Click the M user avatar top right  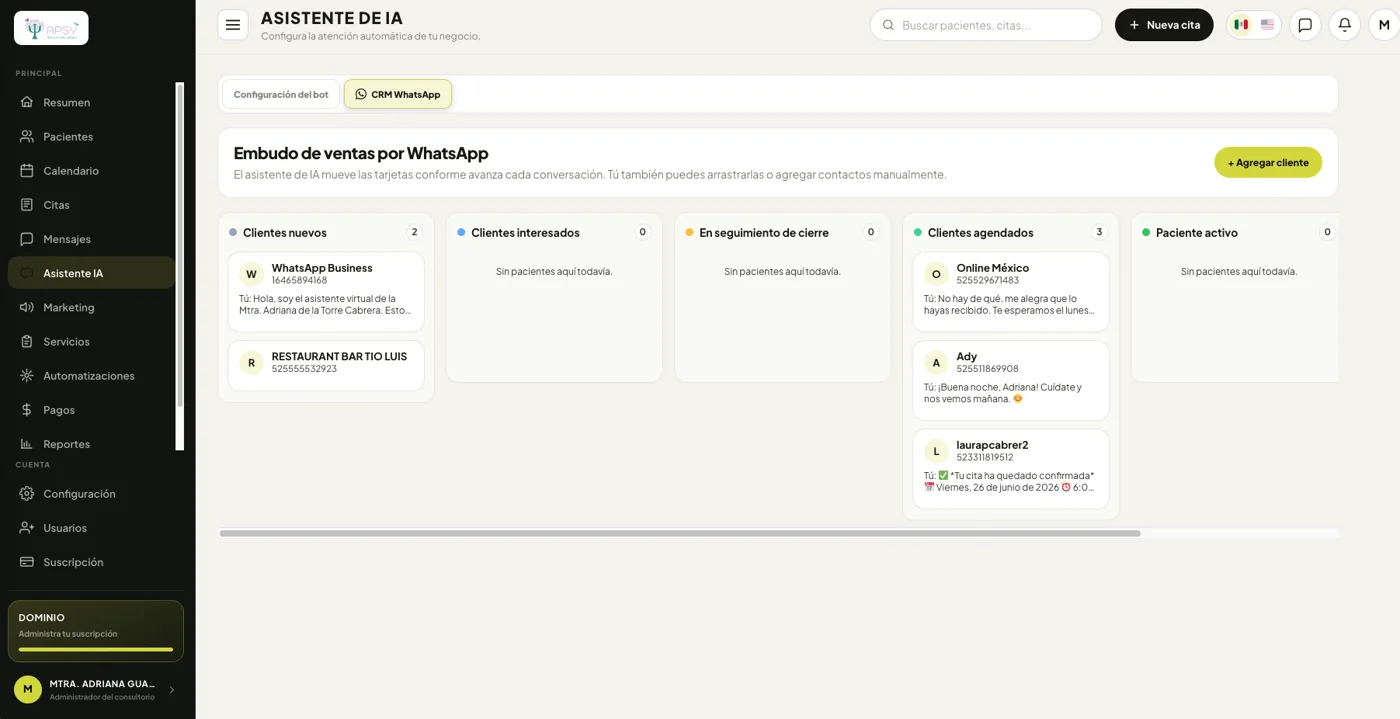1384,25
